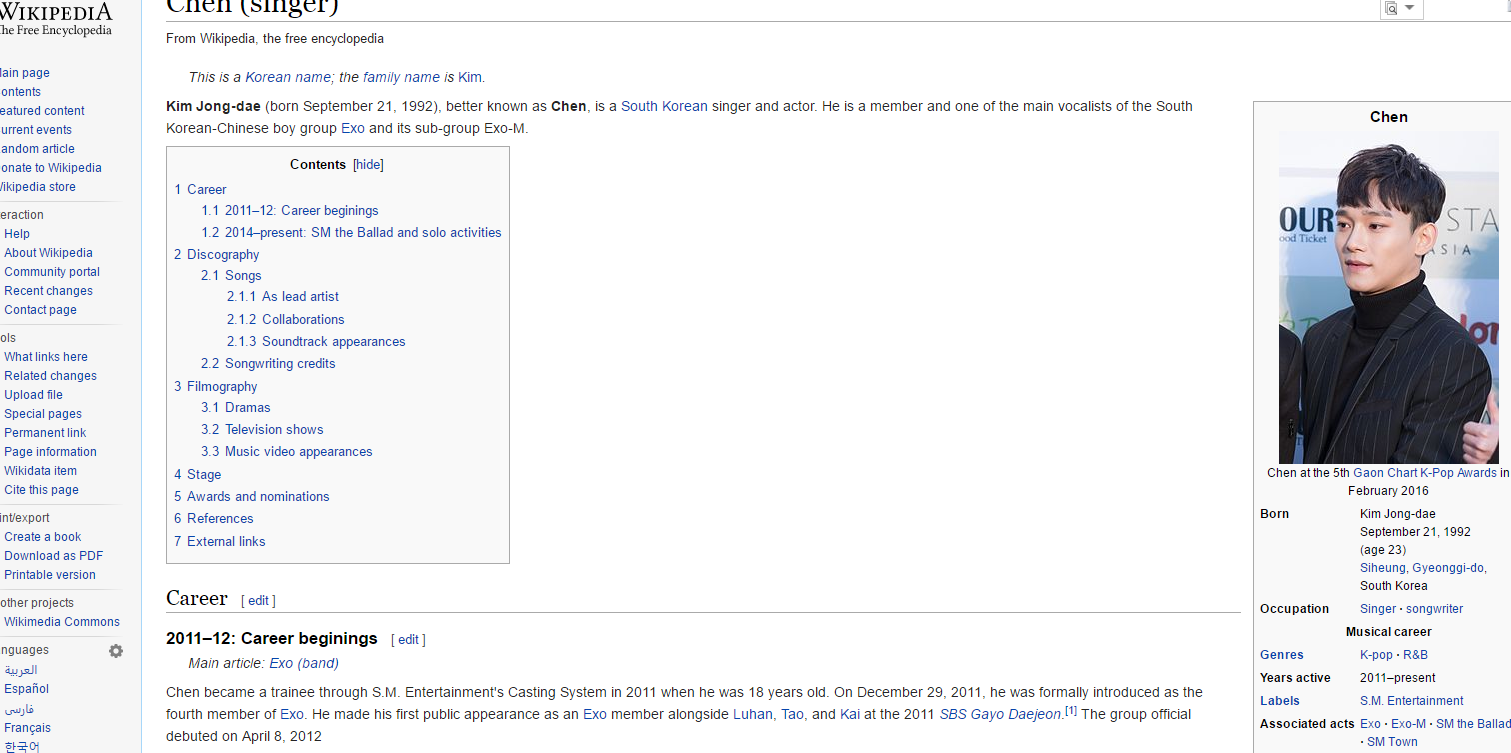Visit Wikimedia Commons under other projects

62,621
